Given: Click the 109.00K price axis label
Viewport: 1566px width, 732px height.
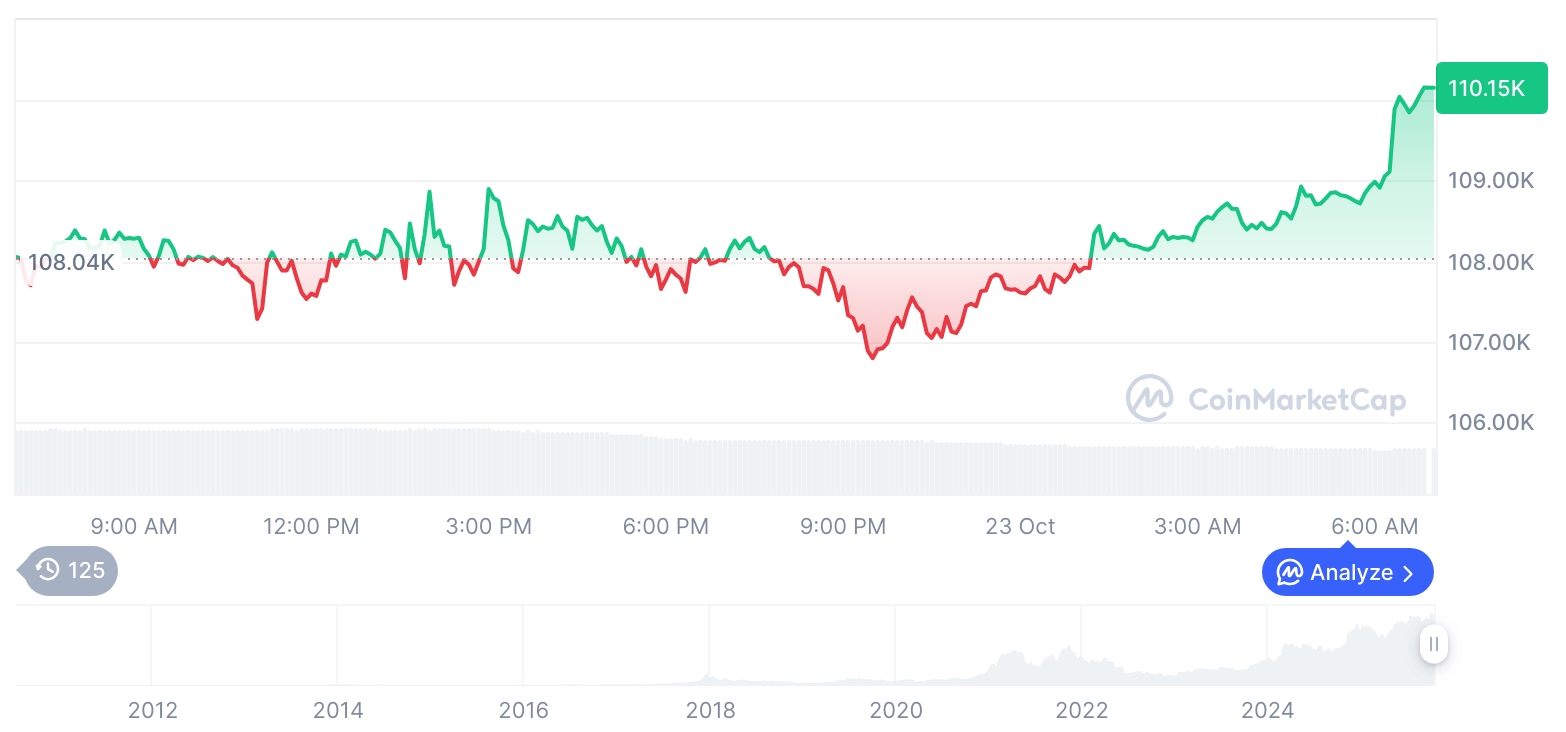Looking at the screenshot, I should click(x=1491, y=181).
